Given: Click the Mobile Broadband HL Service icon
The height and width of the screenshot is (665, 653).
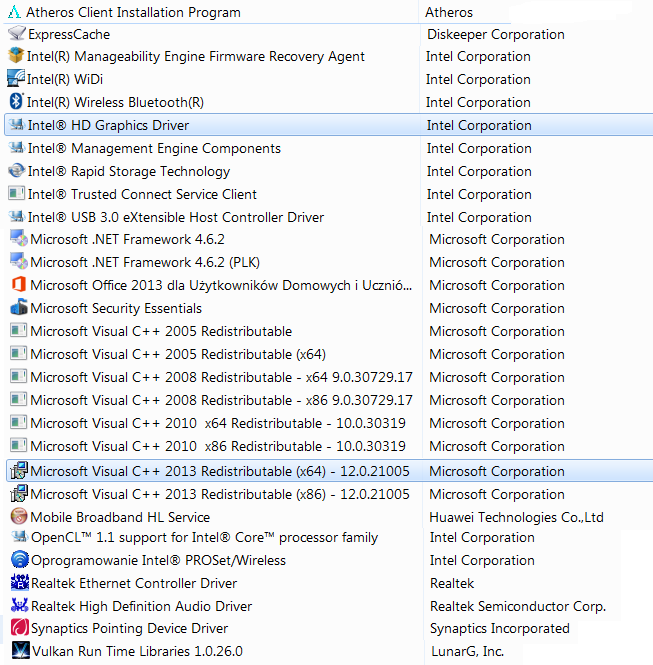Looking at the screenshot, I should [x=18, y=517].
